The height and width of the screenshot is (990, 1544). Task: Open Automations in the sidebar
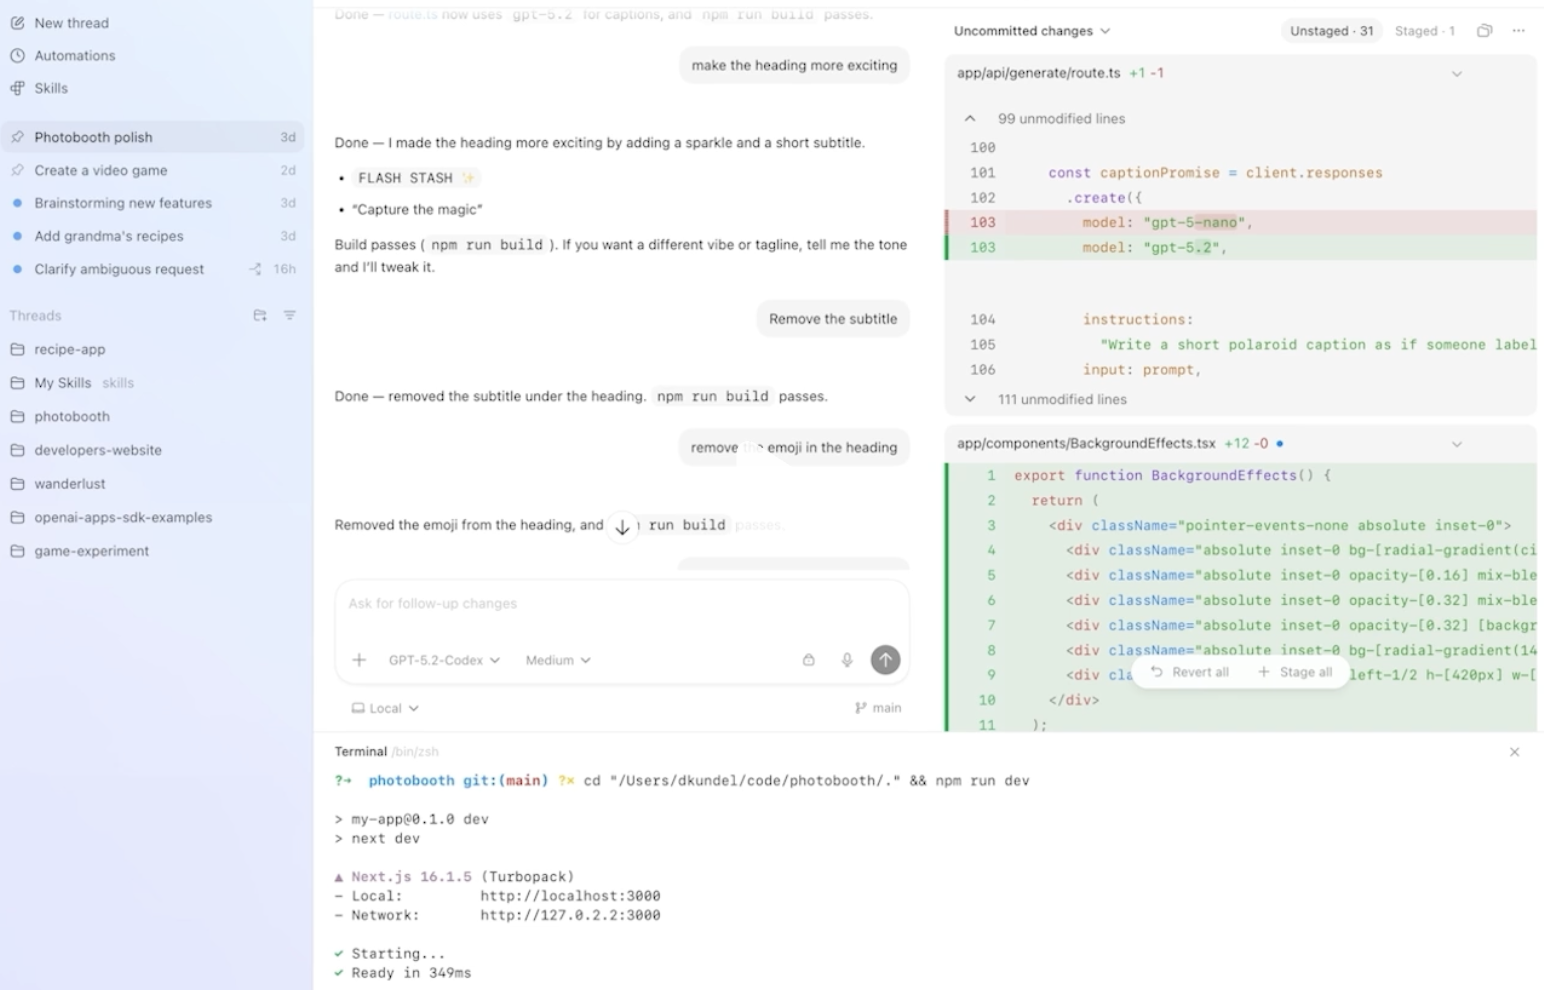click(75, 56)
